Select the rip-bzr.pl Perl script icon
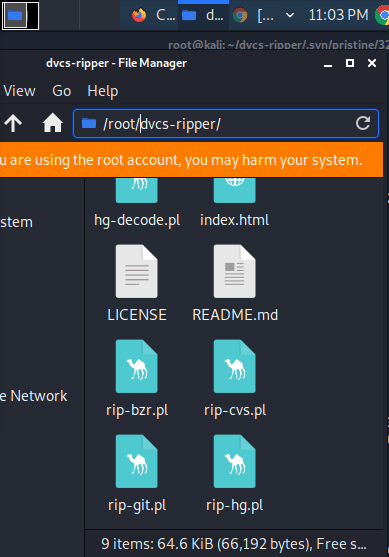Screen dimensions: 389x557 pos(136,366)
